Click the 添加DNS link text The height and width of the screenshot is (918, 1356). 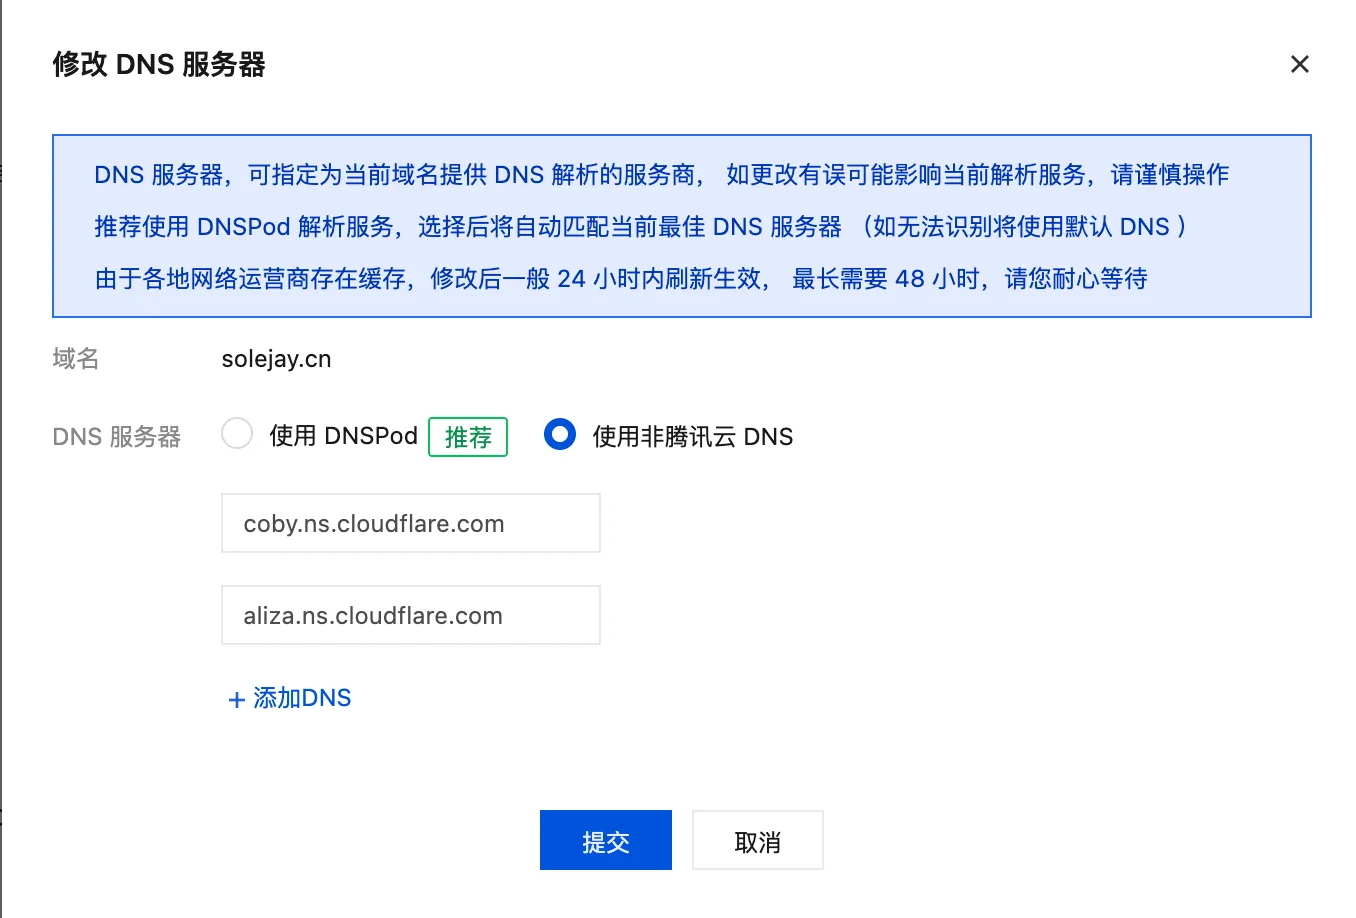pyautogui.click(x=302, y=698)
